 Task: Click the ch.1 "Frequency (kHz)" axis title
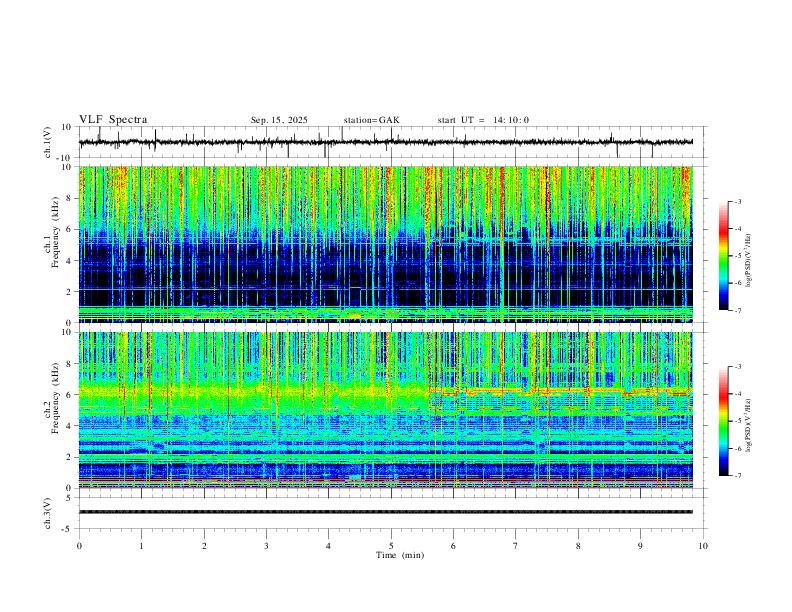55,233
